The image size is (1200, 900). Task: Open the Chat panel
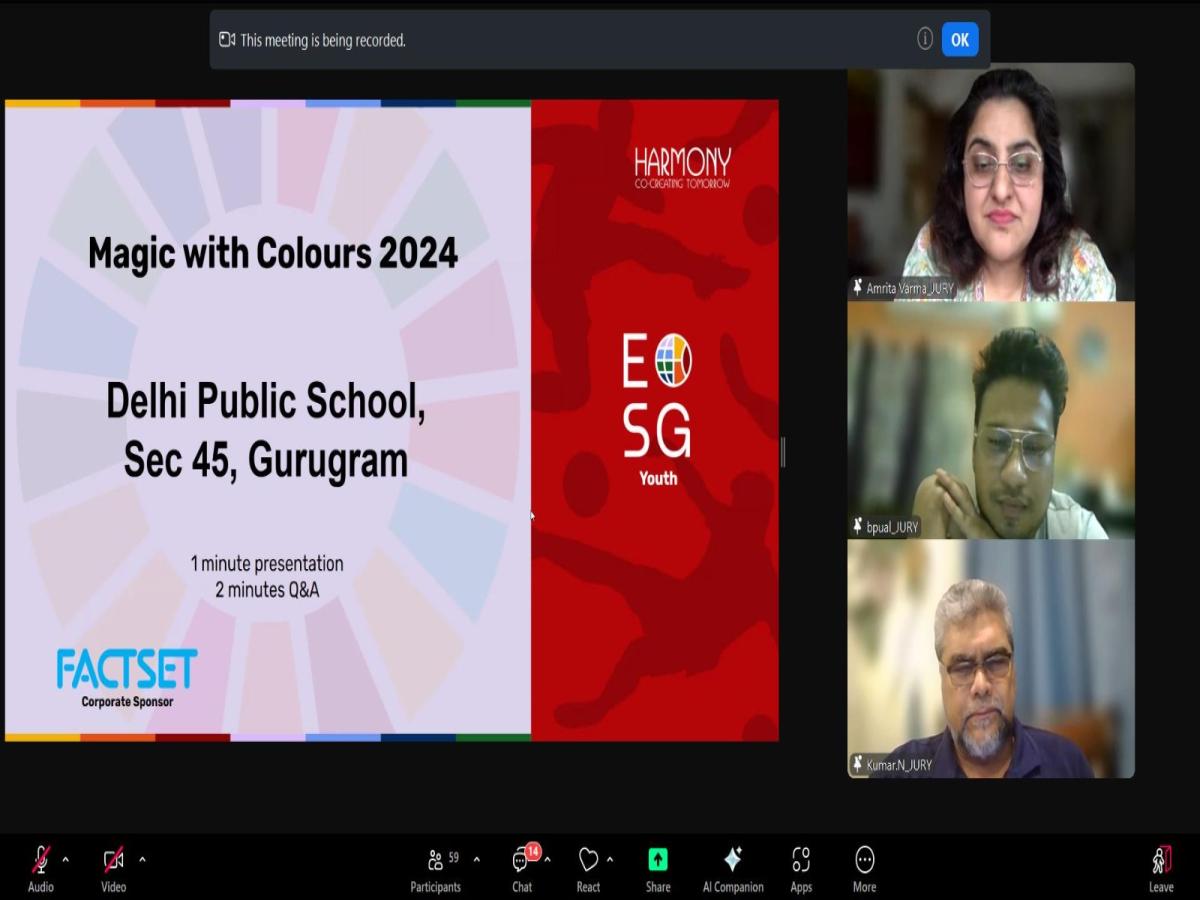click(x=522, y=868)
